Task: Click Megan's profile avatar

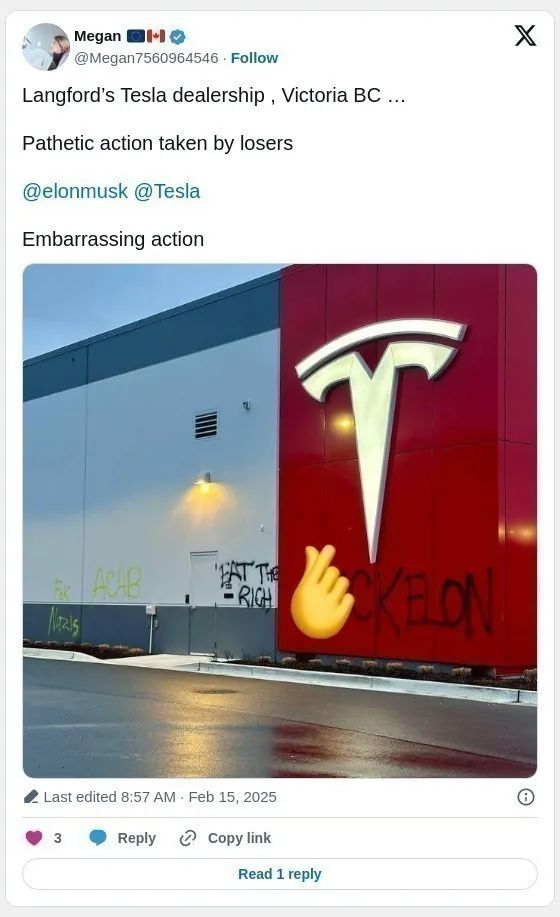Action: click(46, 47)
